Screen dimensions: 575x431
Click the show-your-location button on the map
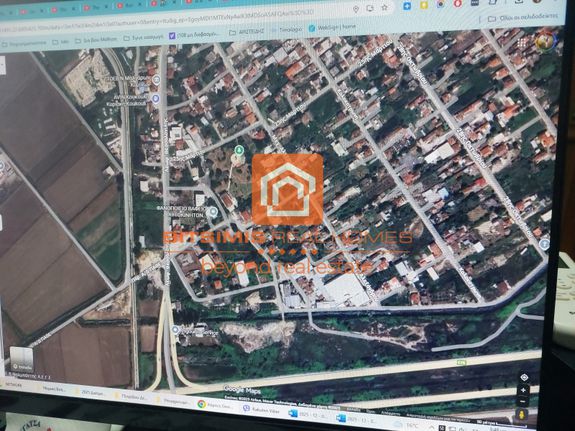point(524,377)
